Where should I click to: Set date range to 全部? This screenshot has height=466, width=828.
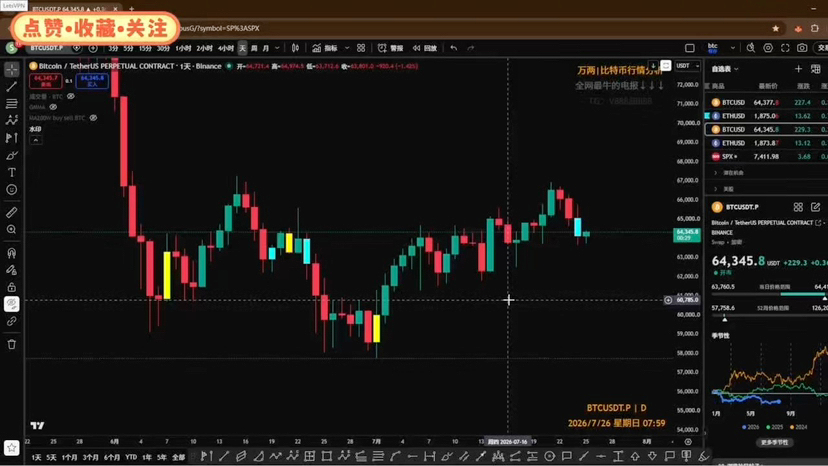178,458
